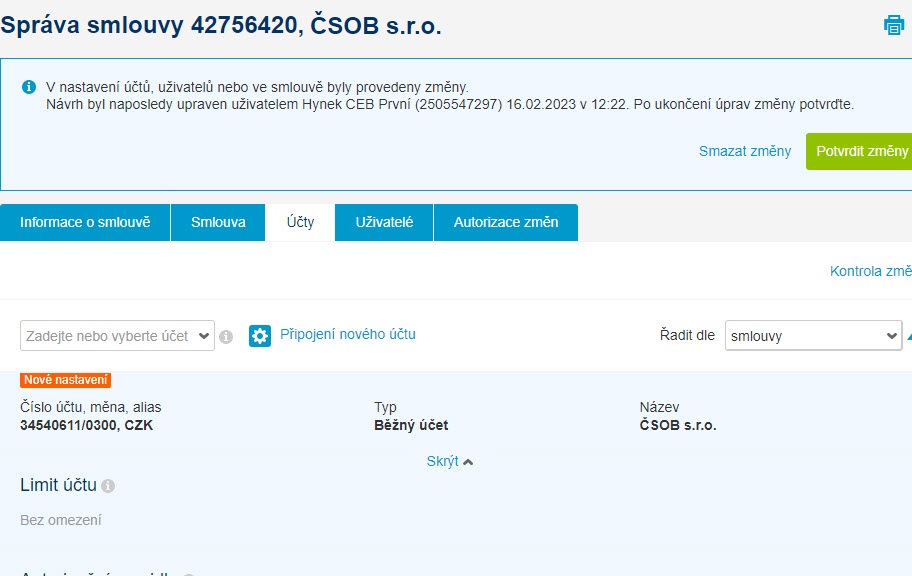
Task: Click the gear icon beside Připojení nového účtu
Action: (260, 336)
